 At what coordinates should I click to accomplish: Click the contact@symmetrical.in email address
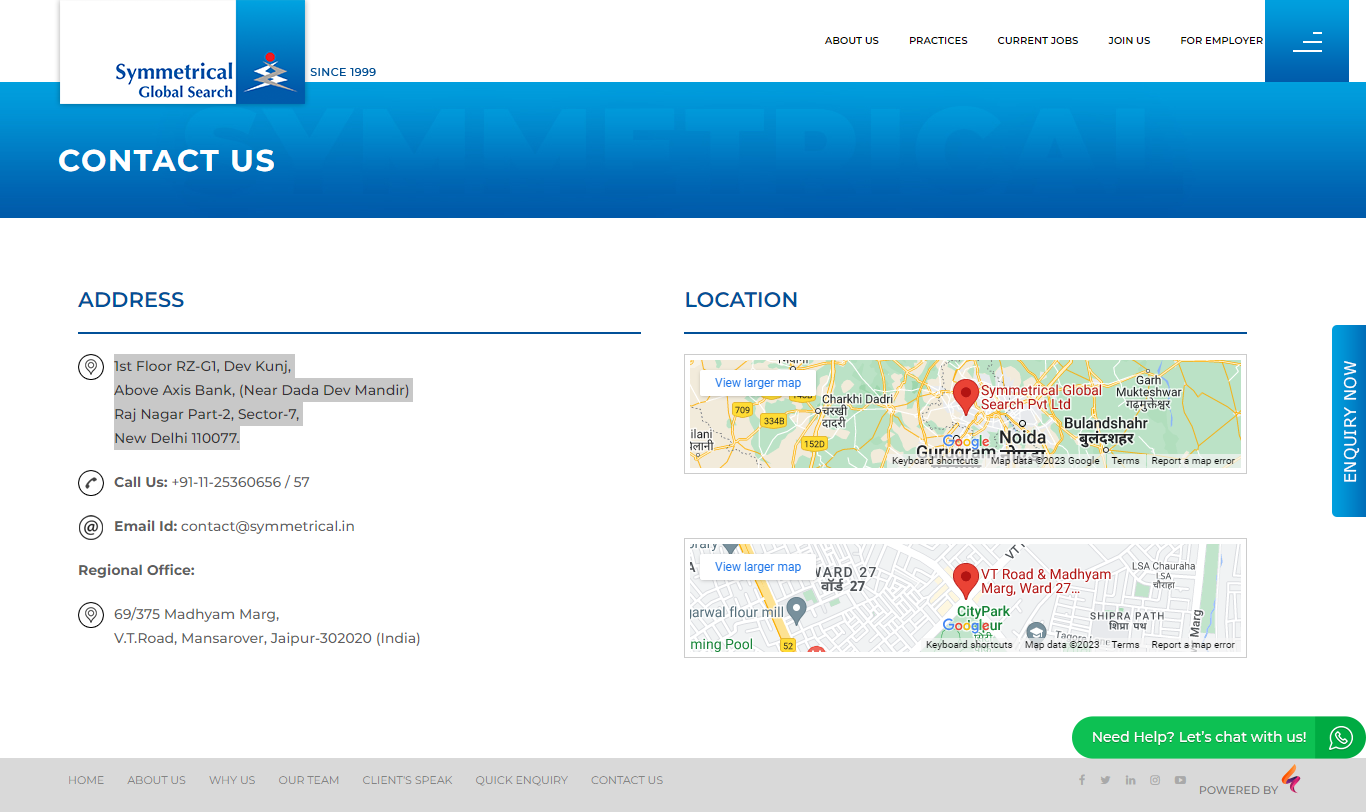tap(268, 526)
